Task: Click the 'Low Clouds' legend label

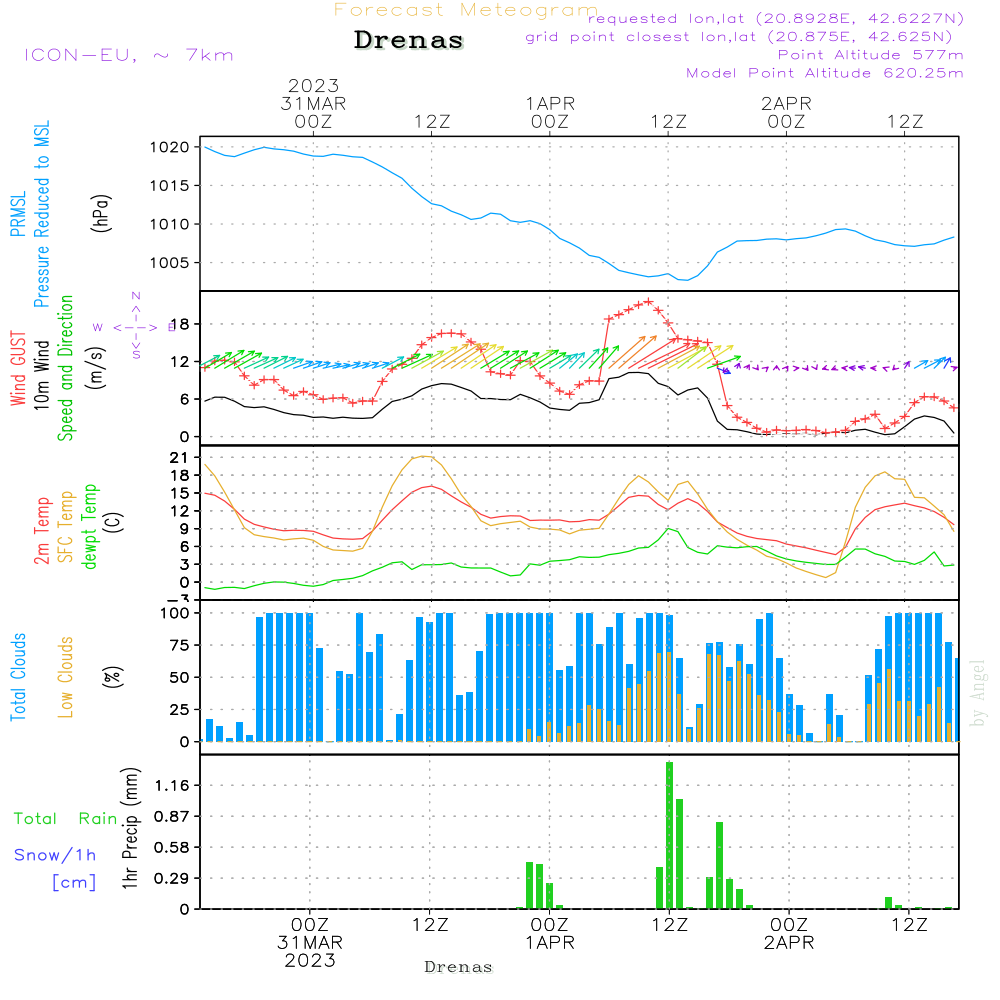Action: coord(66,677)
